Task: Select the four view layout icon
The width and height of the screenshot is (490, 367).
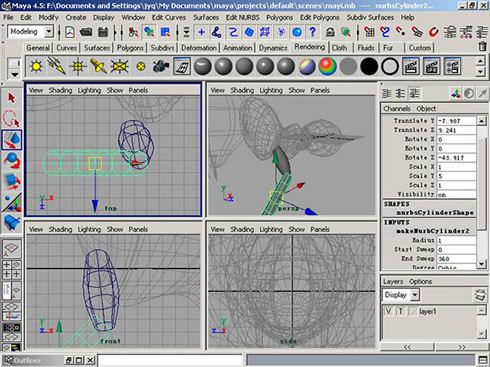Action: pos(12,269)
